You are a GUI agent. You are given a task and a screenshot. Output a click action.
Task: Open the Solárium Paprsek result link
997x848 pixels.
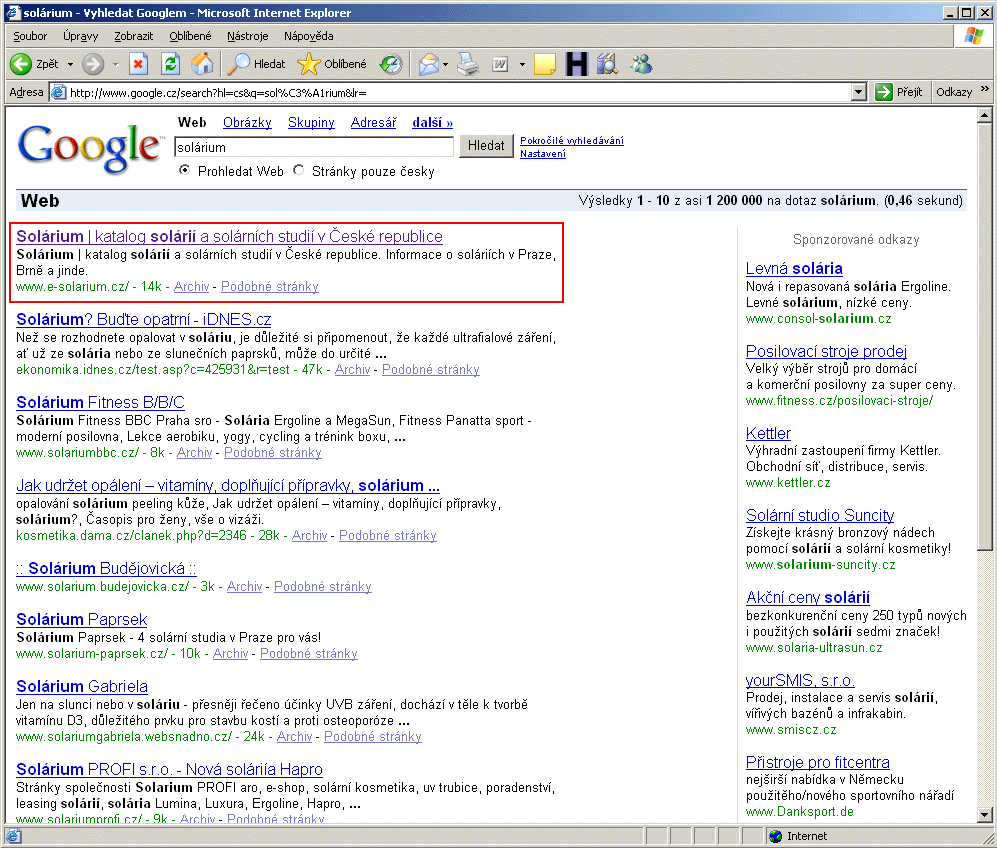coord(82,619)
